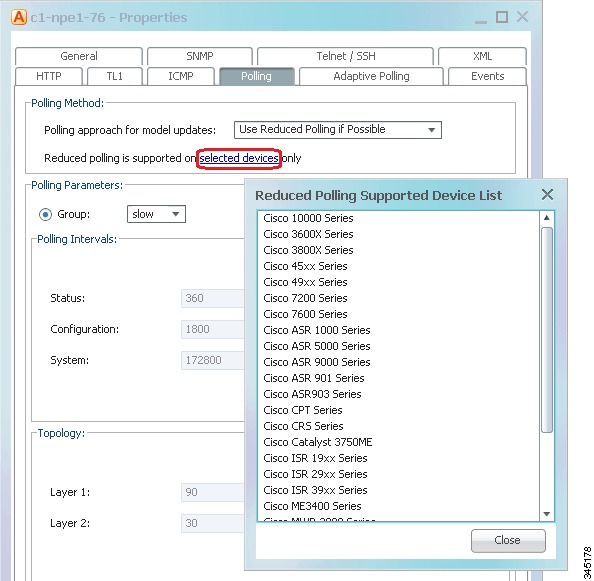The height and width of the screenshot is (581, 594).
Task: Maximize the Properties window
Action: tap(502, 17)
